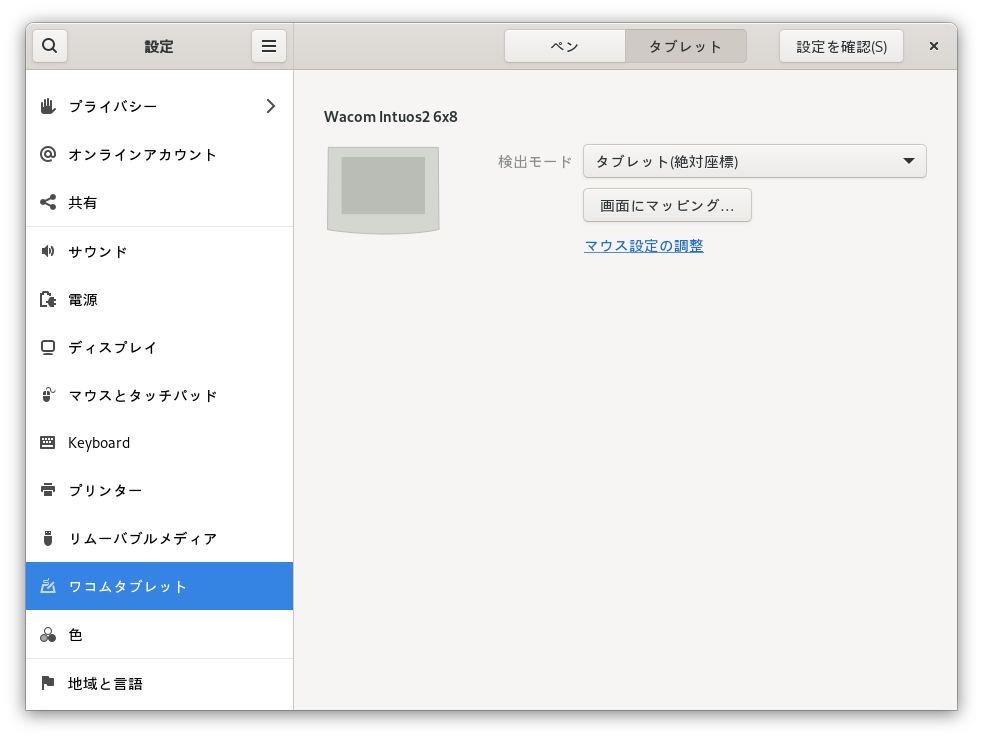Select プリンター in the sidebar
The width and height of the screenshot is (983, 739).
click(159, 490)
